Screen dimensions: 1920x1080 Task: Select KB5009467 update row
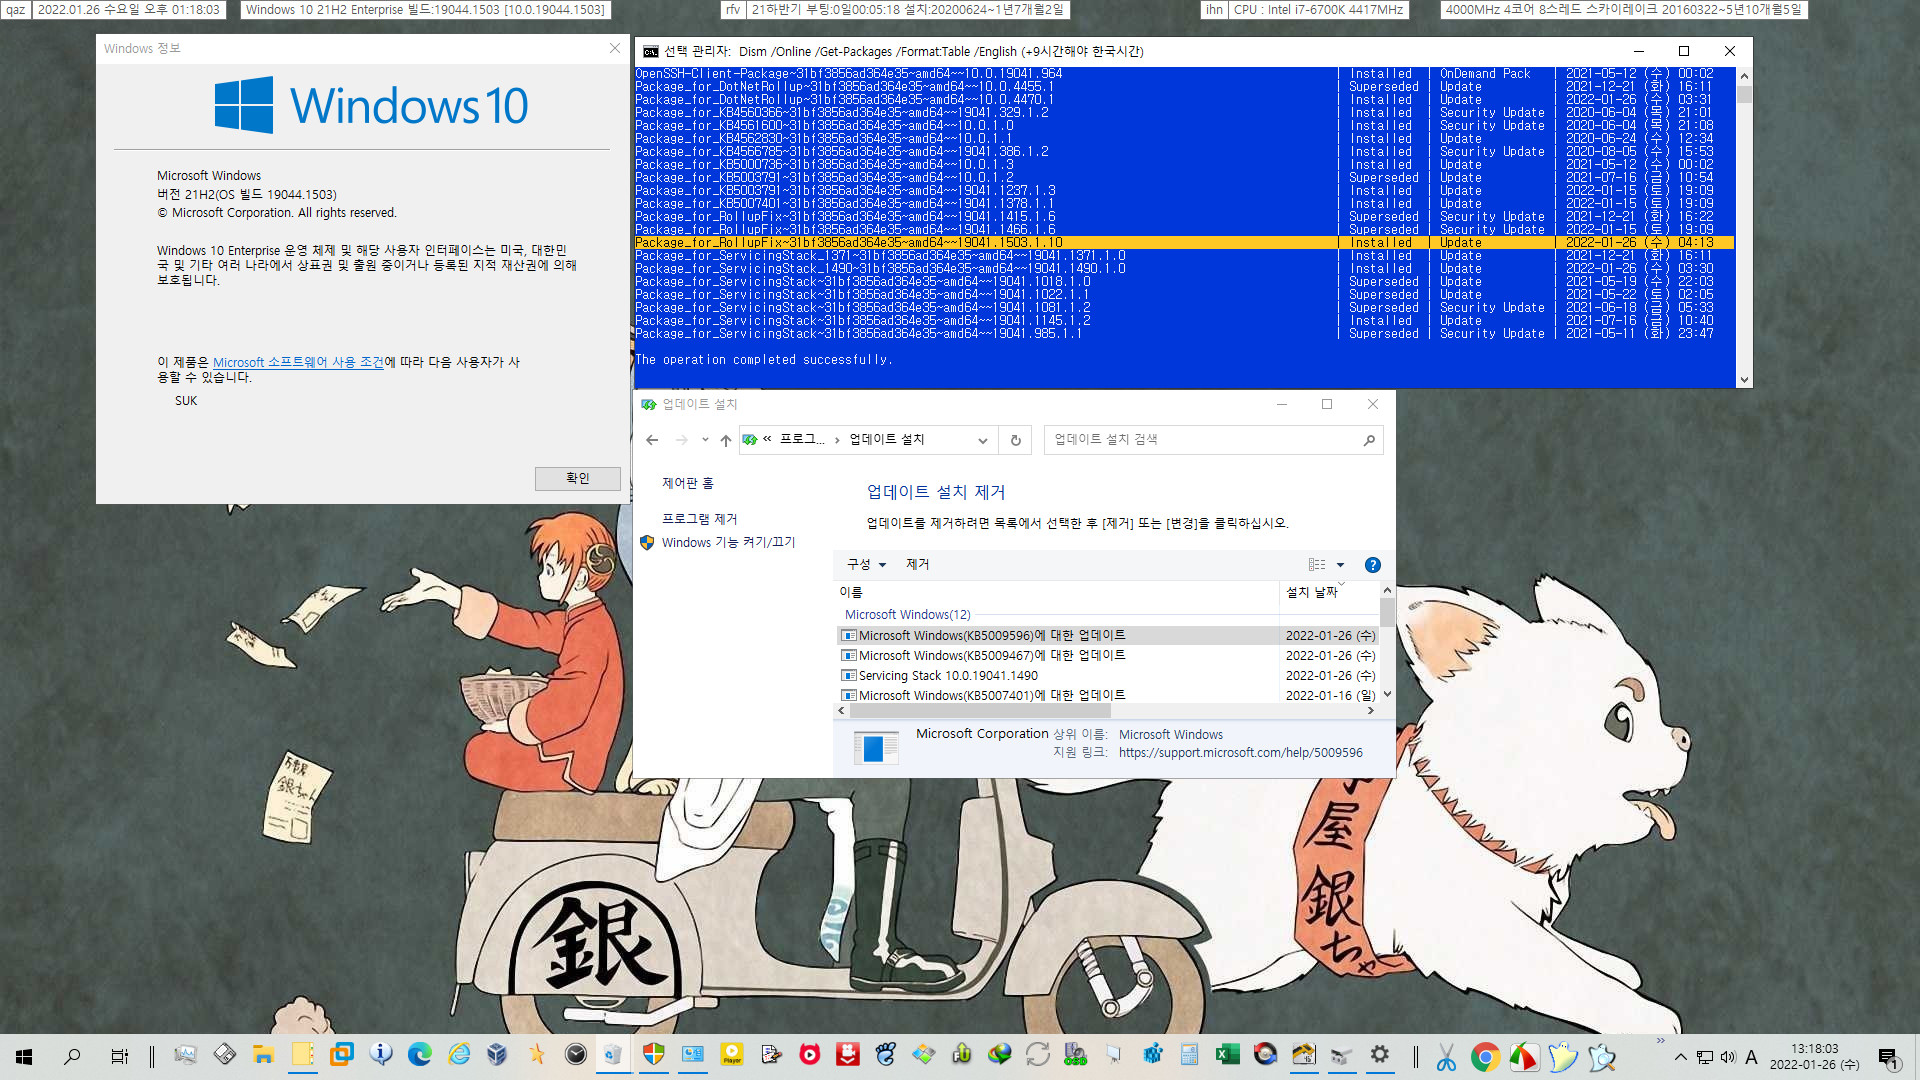click(1108, 656)
